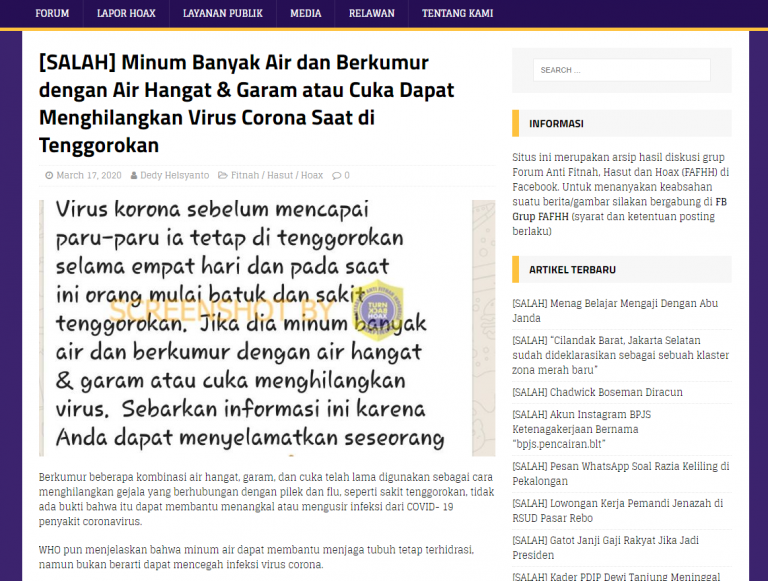Screen dimensions: 768x581
Task: Open article Akun Instagram BPJS Ketenagakerjaan
Action: pyautogui.click(x=582, y=429)
